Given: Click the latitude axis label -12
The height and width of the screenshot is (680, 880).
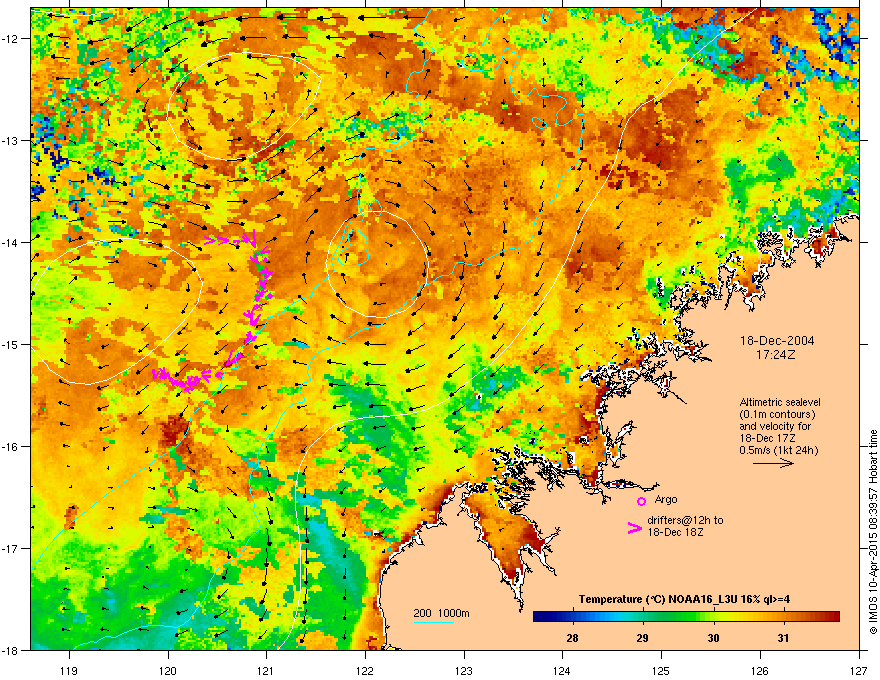Looking at the screenshot, I should coord(11,39).
